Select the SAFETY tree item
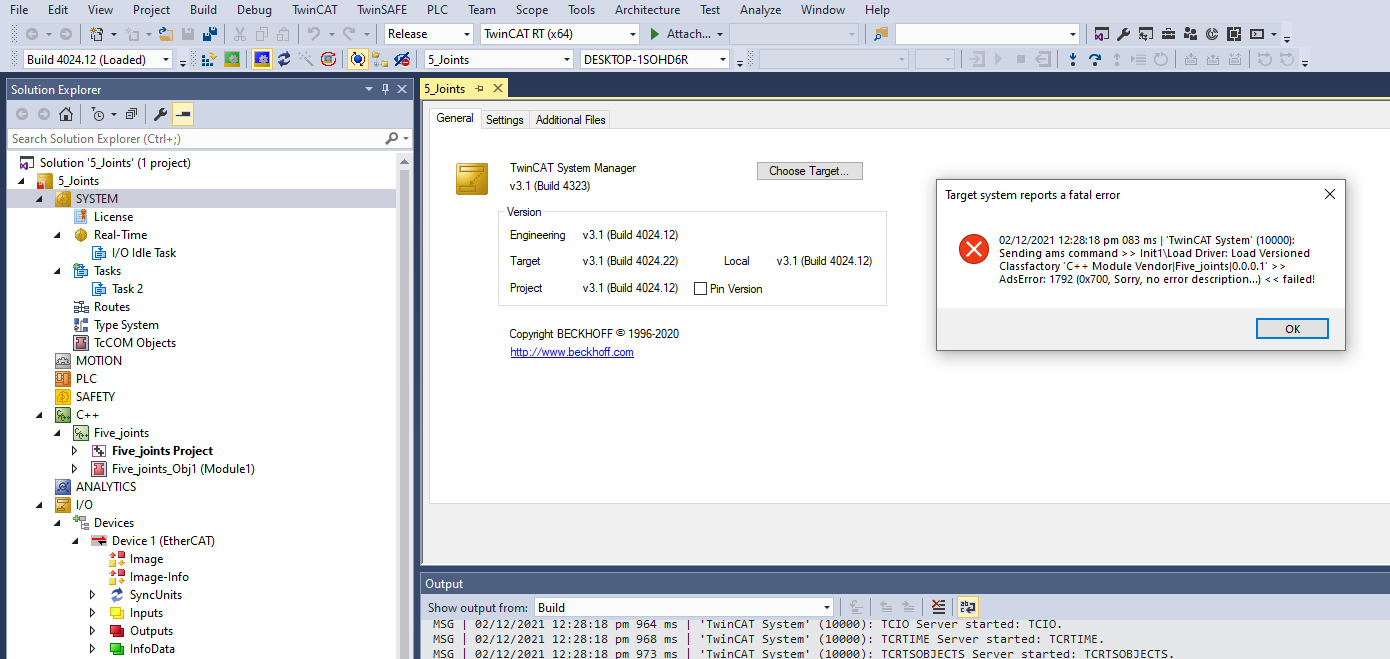This screenshot has width=1390, height=659. [95, 397]
